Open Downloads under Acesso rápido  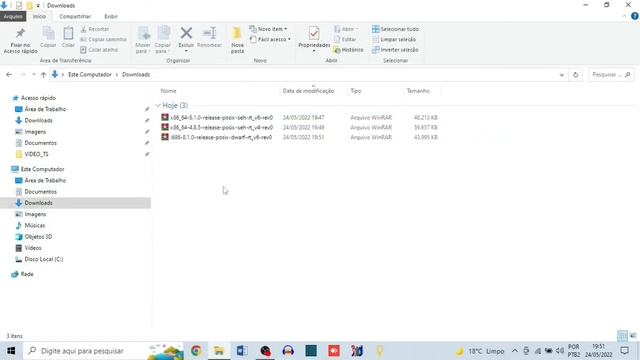[38, 120]
